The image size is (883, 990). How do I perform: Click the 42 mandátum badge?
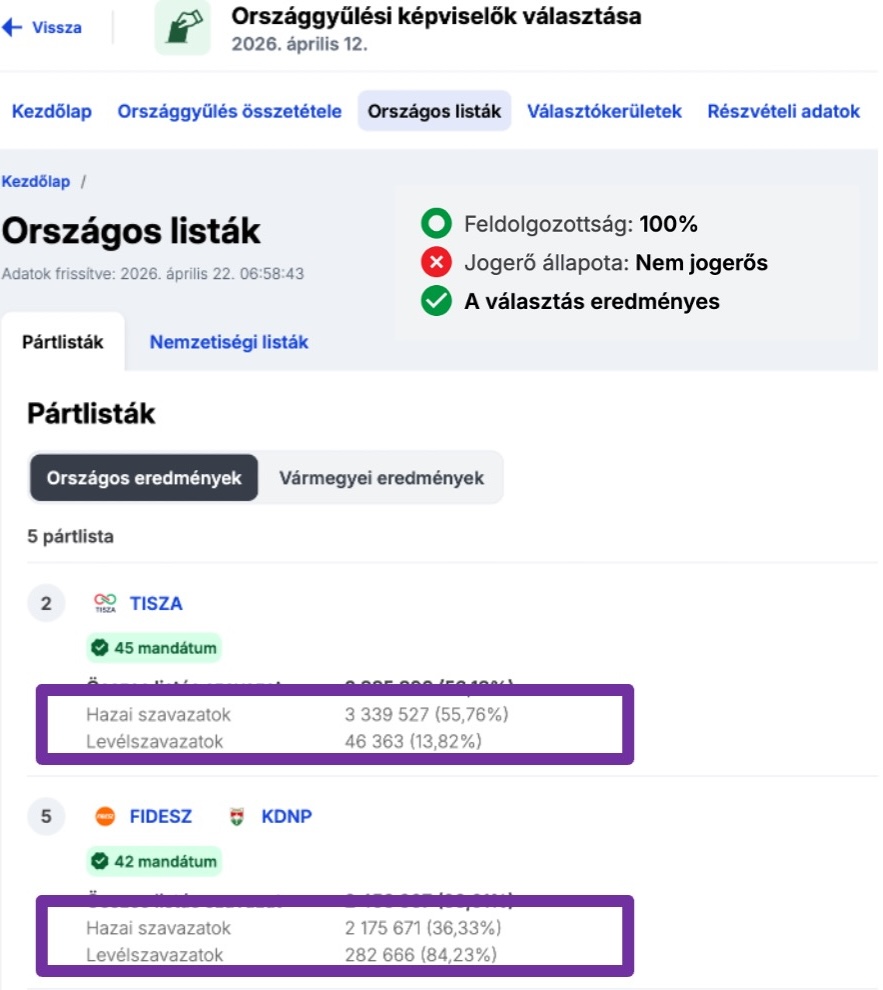(153, 860)
